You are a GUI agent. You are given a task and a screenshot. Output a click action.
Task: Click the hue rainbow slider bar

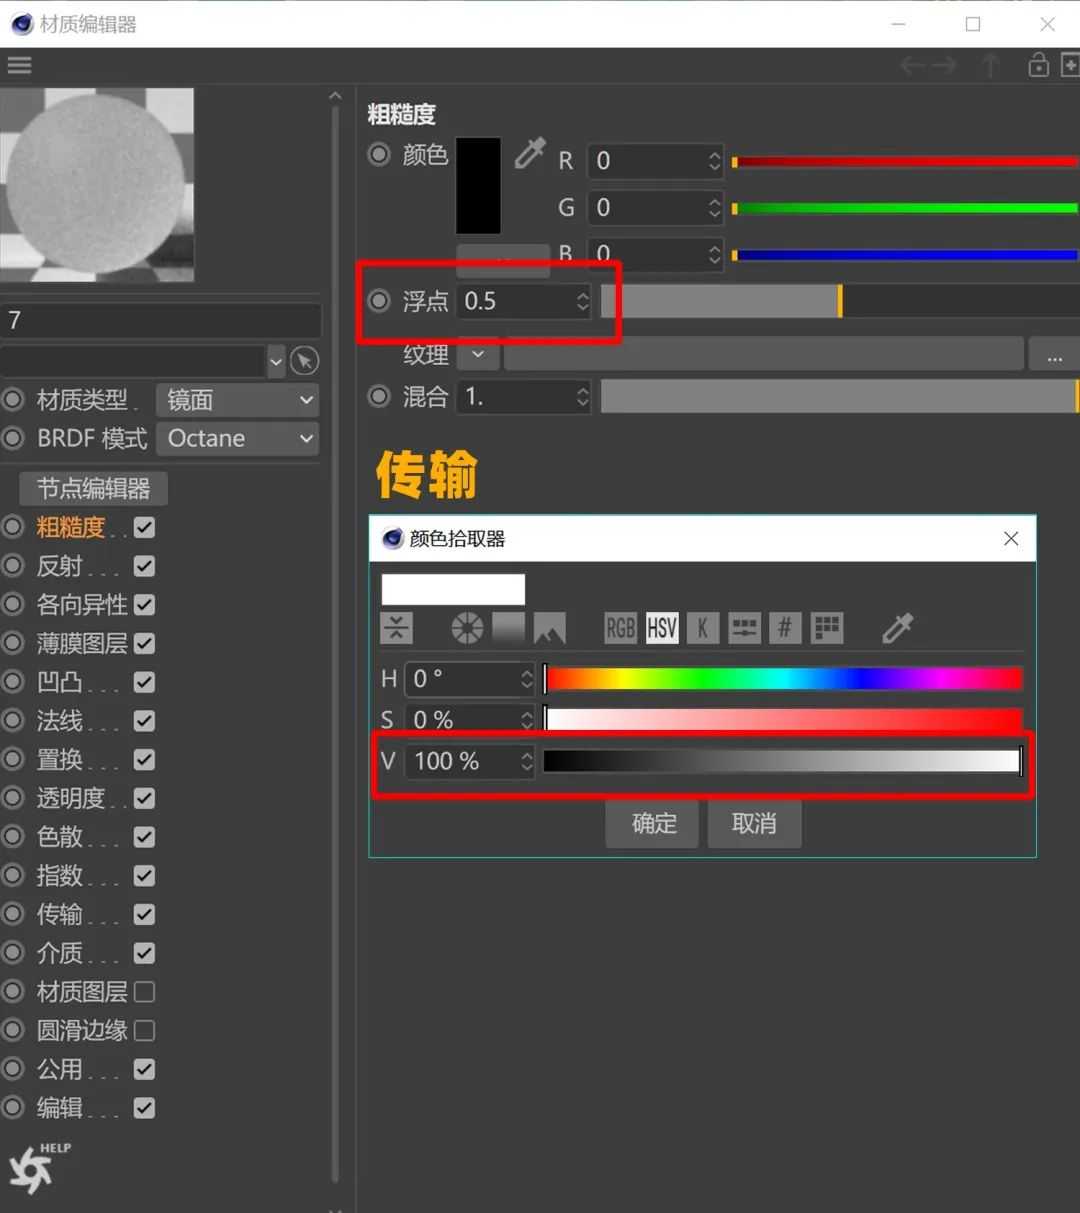[x=784, y=679]
